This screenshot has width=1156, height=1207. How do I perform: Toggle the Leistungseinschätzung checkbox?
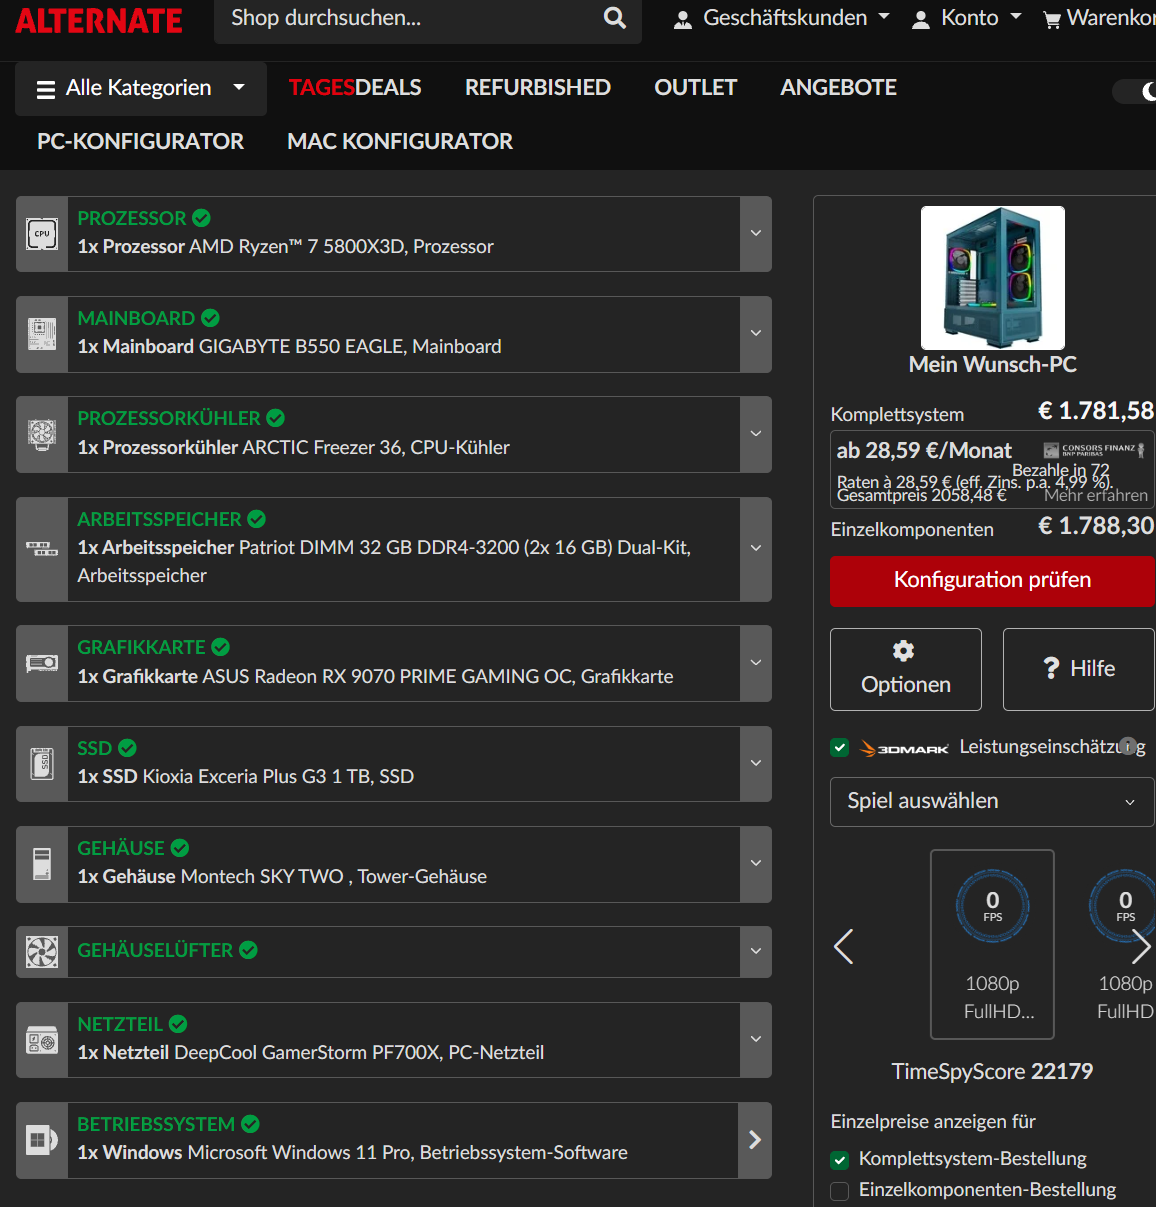click(840, 747)
